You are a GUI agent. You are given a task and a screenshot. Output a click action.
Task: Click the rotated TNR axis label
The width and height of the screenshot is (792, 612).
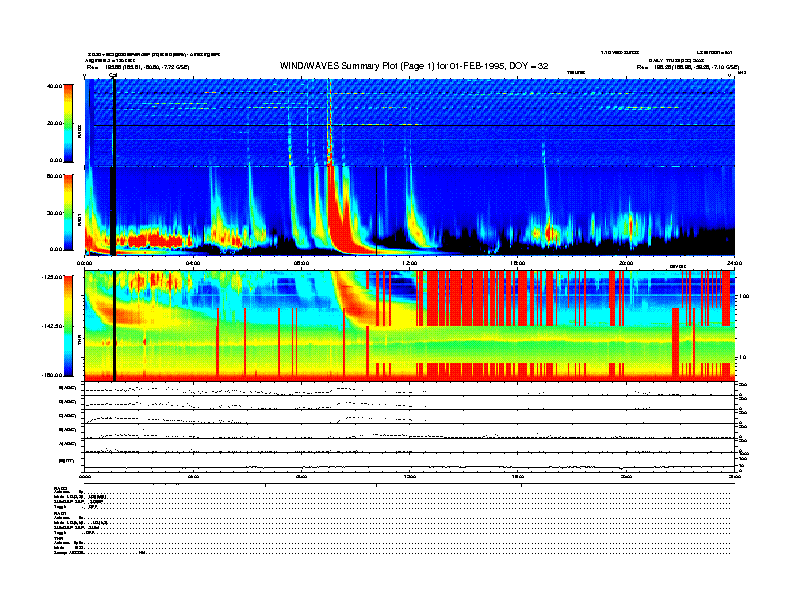click(79, 342)
